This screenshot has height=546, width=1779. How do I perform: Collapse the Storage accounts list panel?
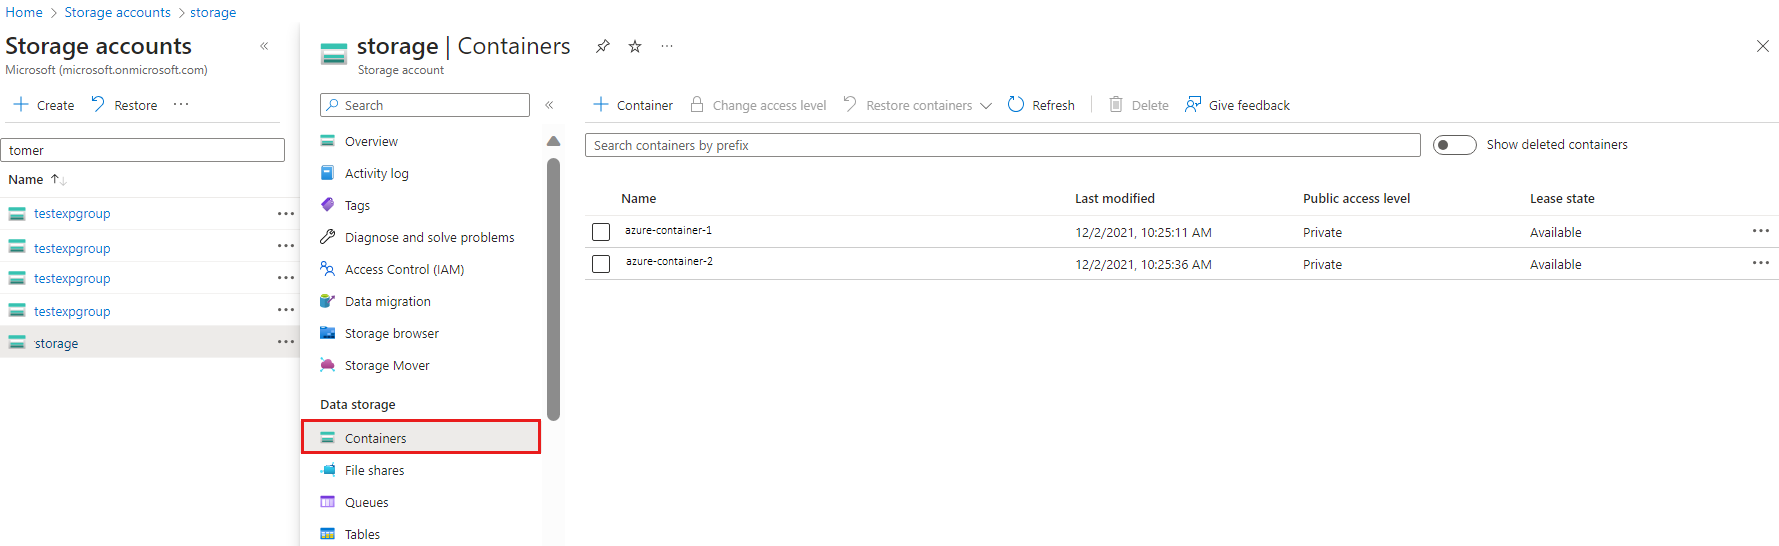(264, 46)
